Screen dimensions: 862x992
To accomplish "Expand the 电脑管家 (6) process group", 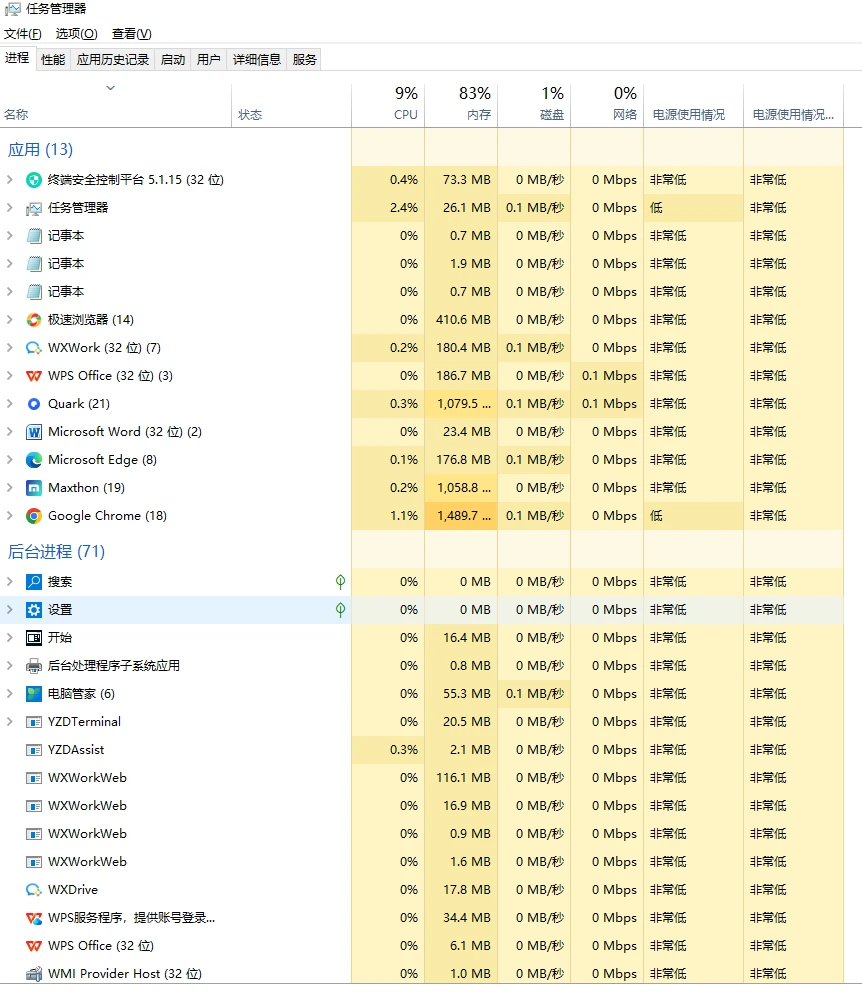I will [9, 694].
